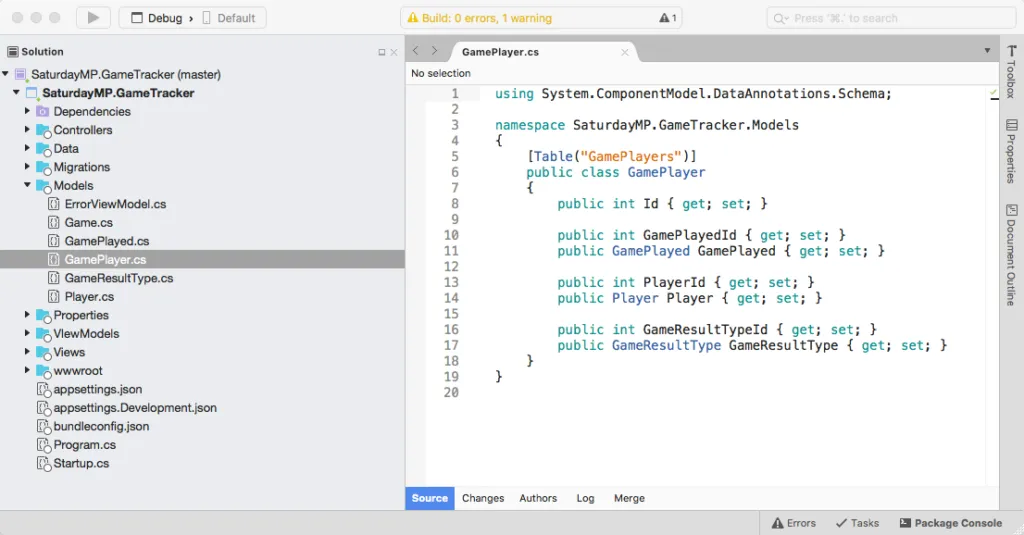Open the warning count indicator
1024x535 pixels.
pos(667,18)
